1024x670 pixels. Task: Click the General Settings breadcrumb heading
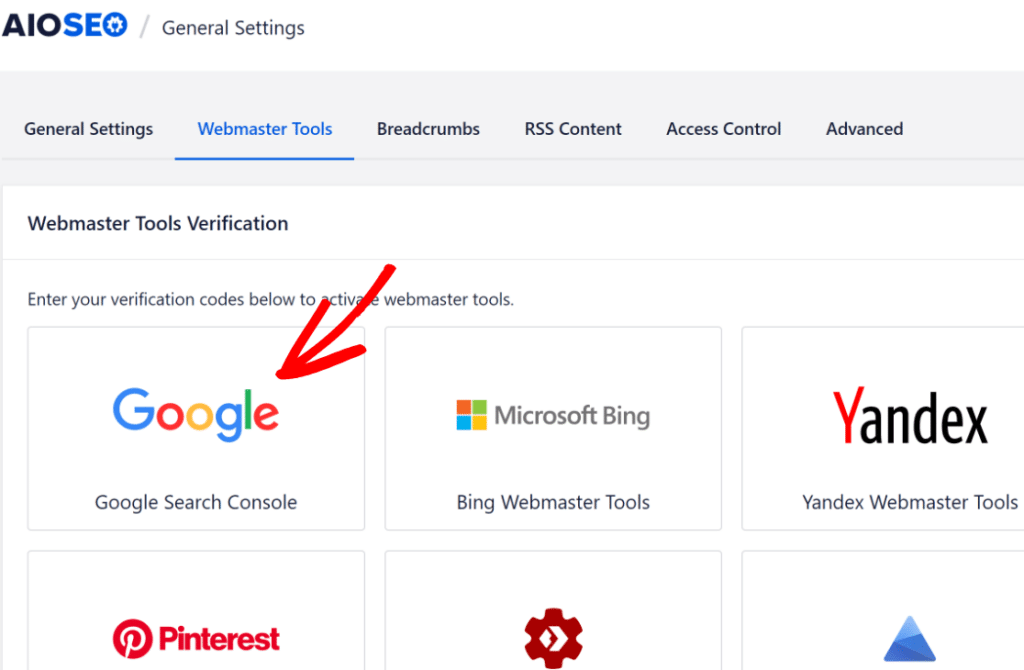[x=232, y=27]
